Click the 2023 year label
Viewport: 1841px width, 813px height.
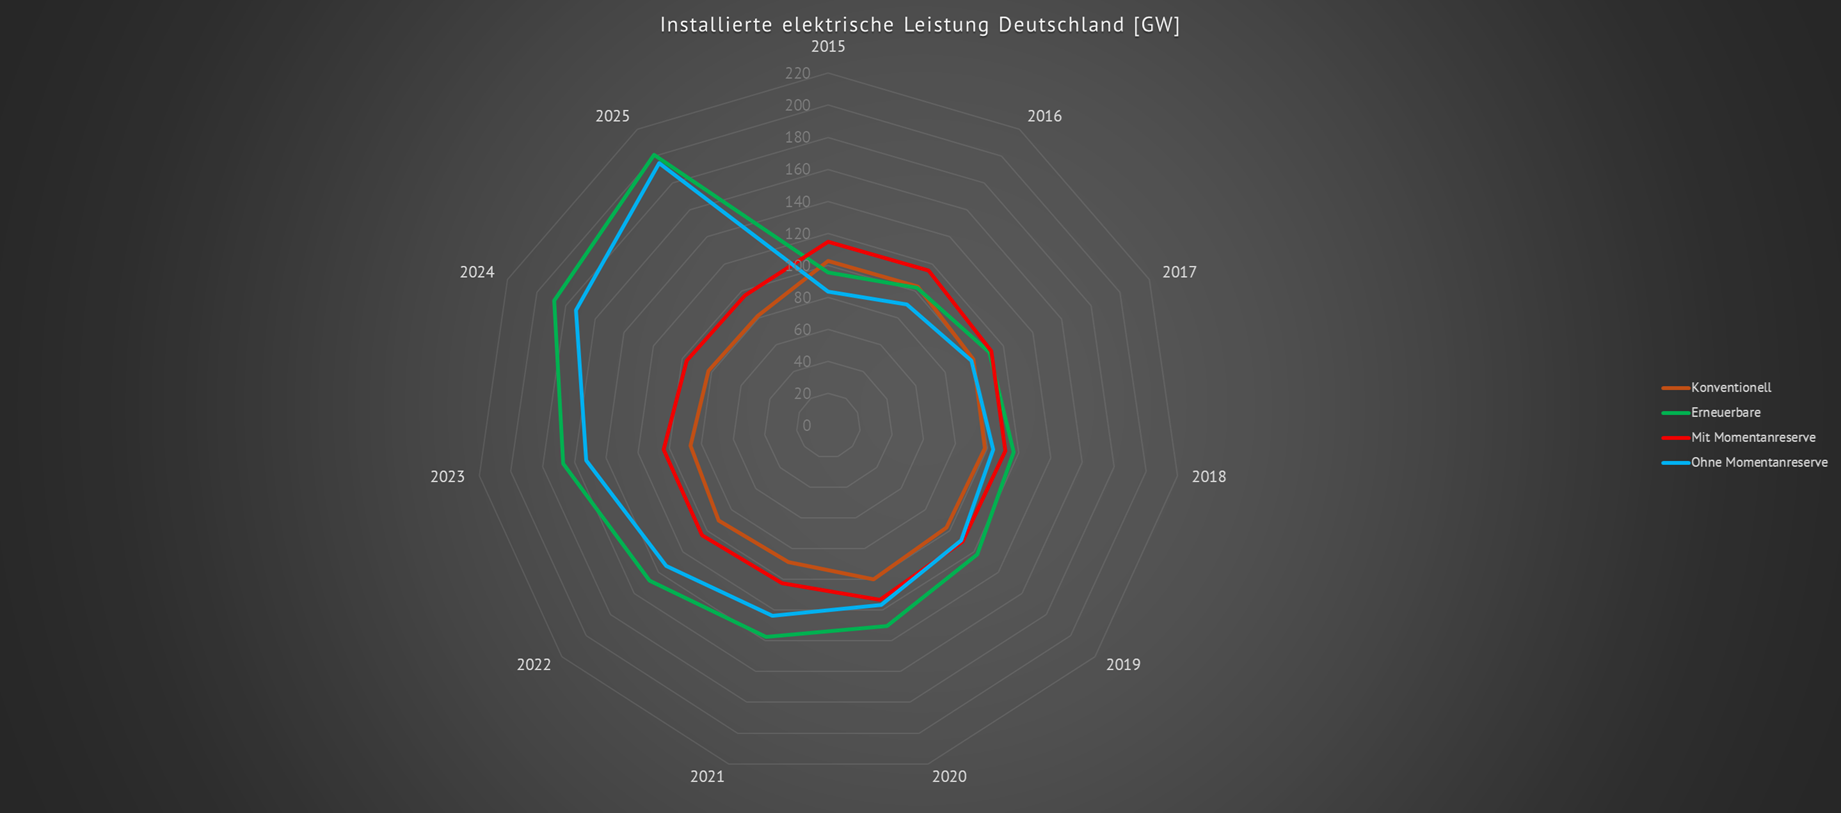447,477
